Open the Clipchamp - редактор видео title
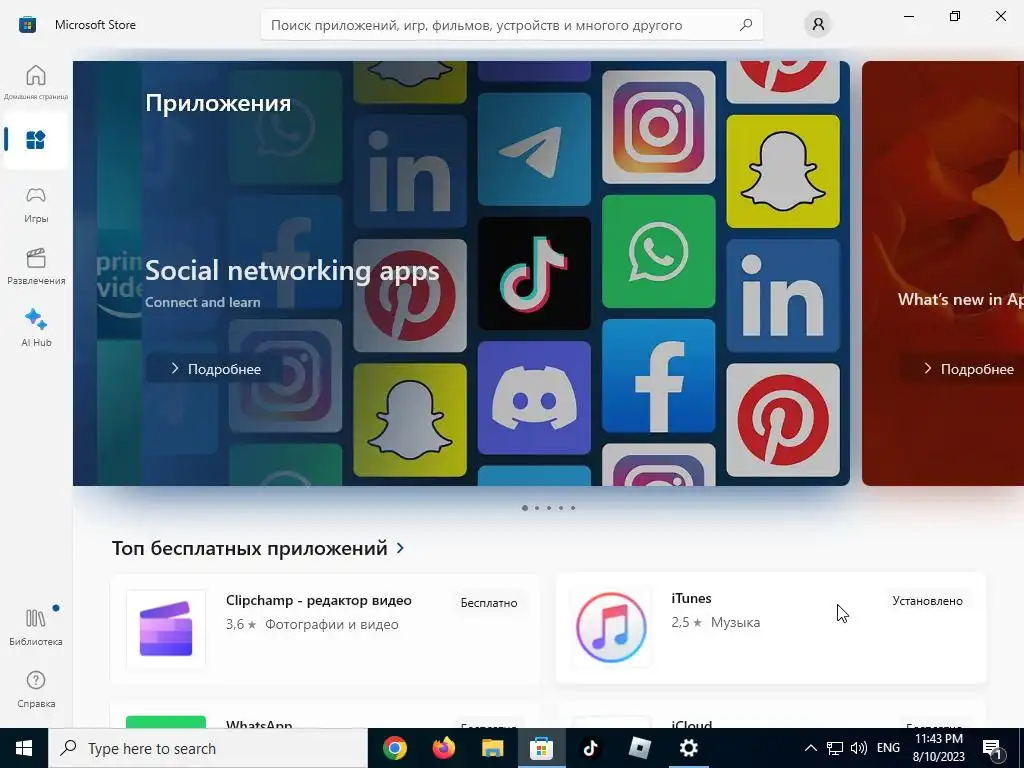This screenshot has height=768, width=1024. (x=319, y=600)
